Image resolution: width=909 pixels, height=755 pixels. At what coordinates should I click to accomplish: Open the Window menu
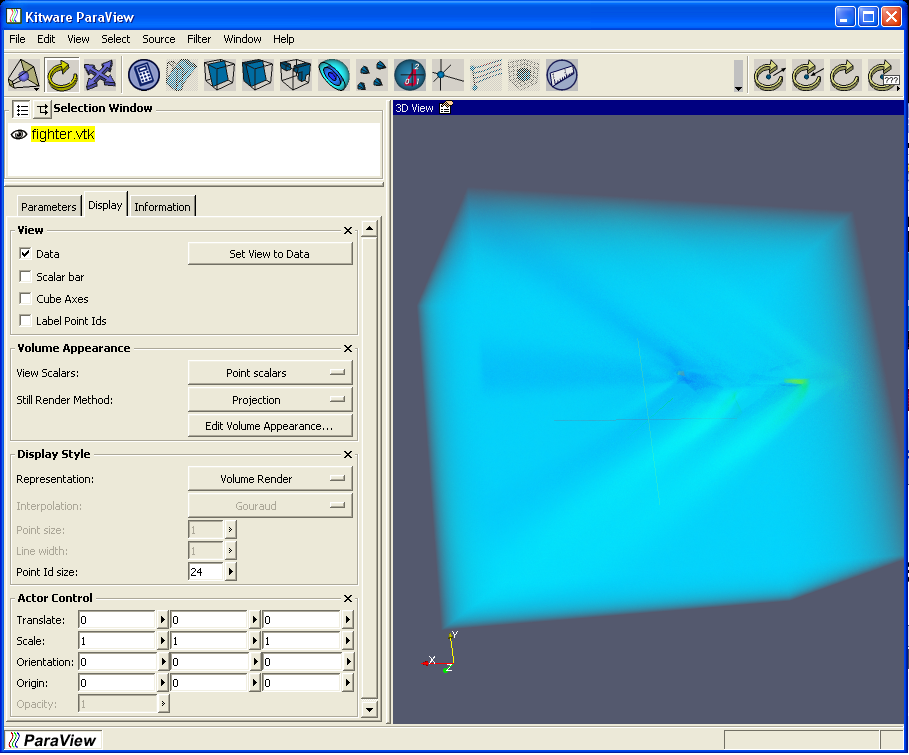coord(242,39)
